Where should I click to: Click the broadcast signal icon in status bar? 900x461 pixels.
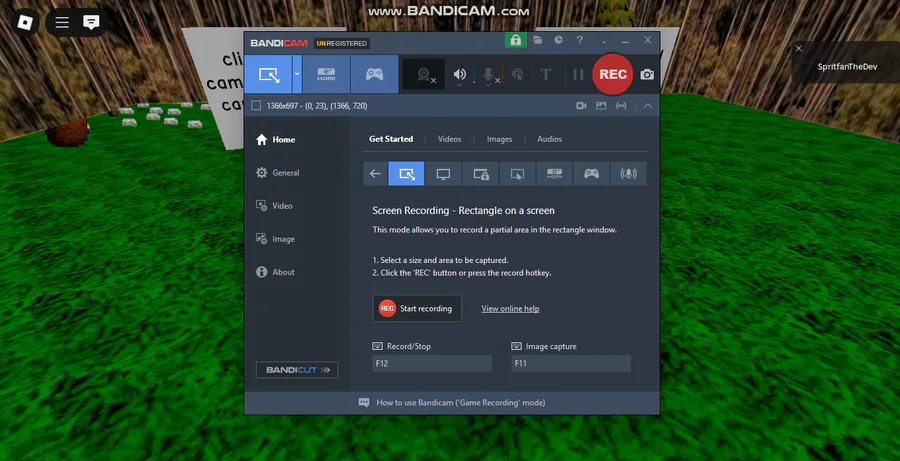click(x=620, y=106)
